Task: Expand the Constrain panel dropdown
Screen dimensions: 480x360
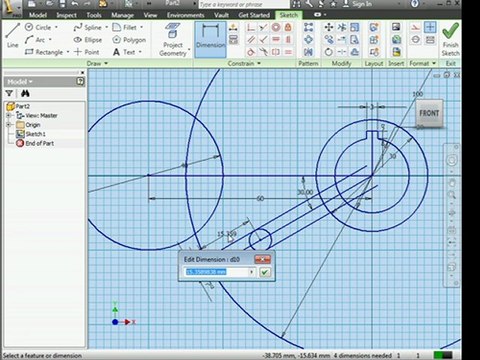Action: point(259,63)
